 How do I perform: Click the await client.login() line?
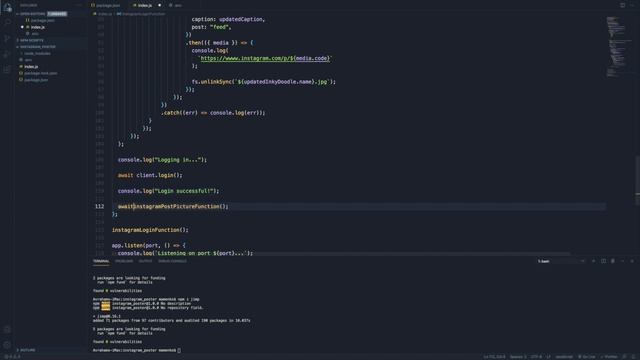click(x=150, y=176)
